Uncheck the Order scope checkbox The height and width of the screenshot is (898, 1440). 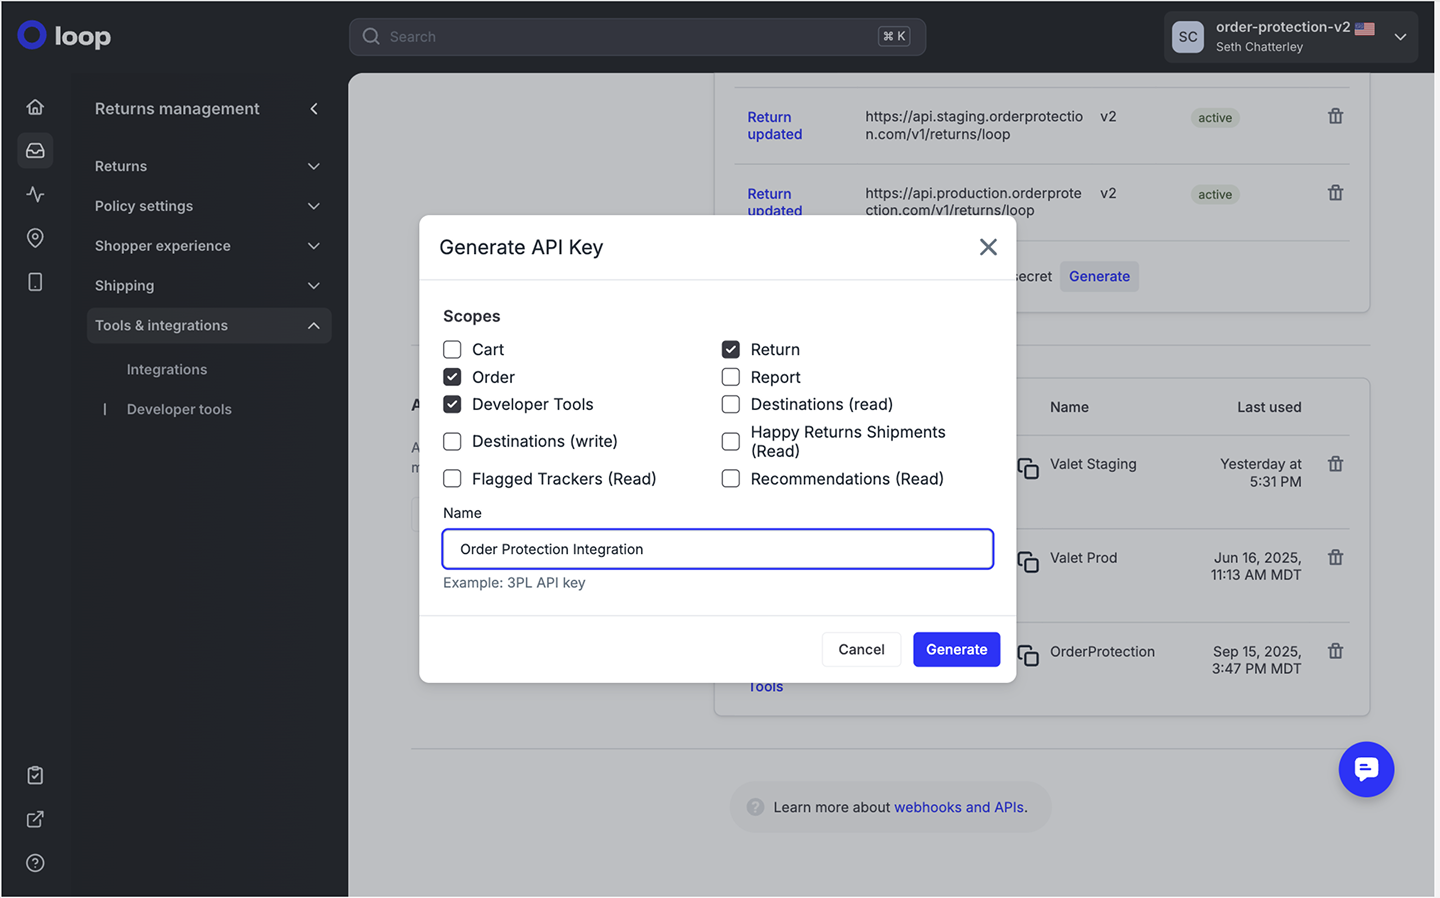(452, 377)
